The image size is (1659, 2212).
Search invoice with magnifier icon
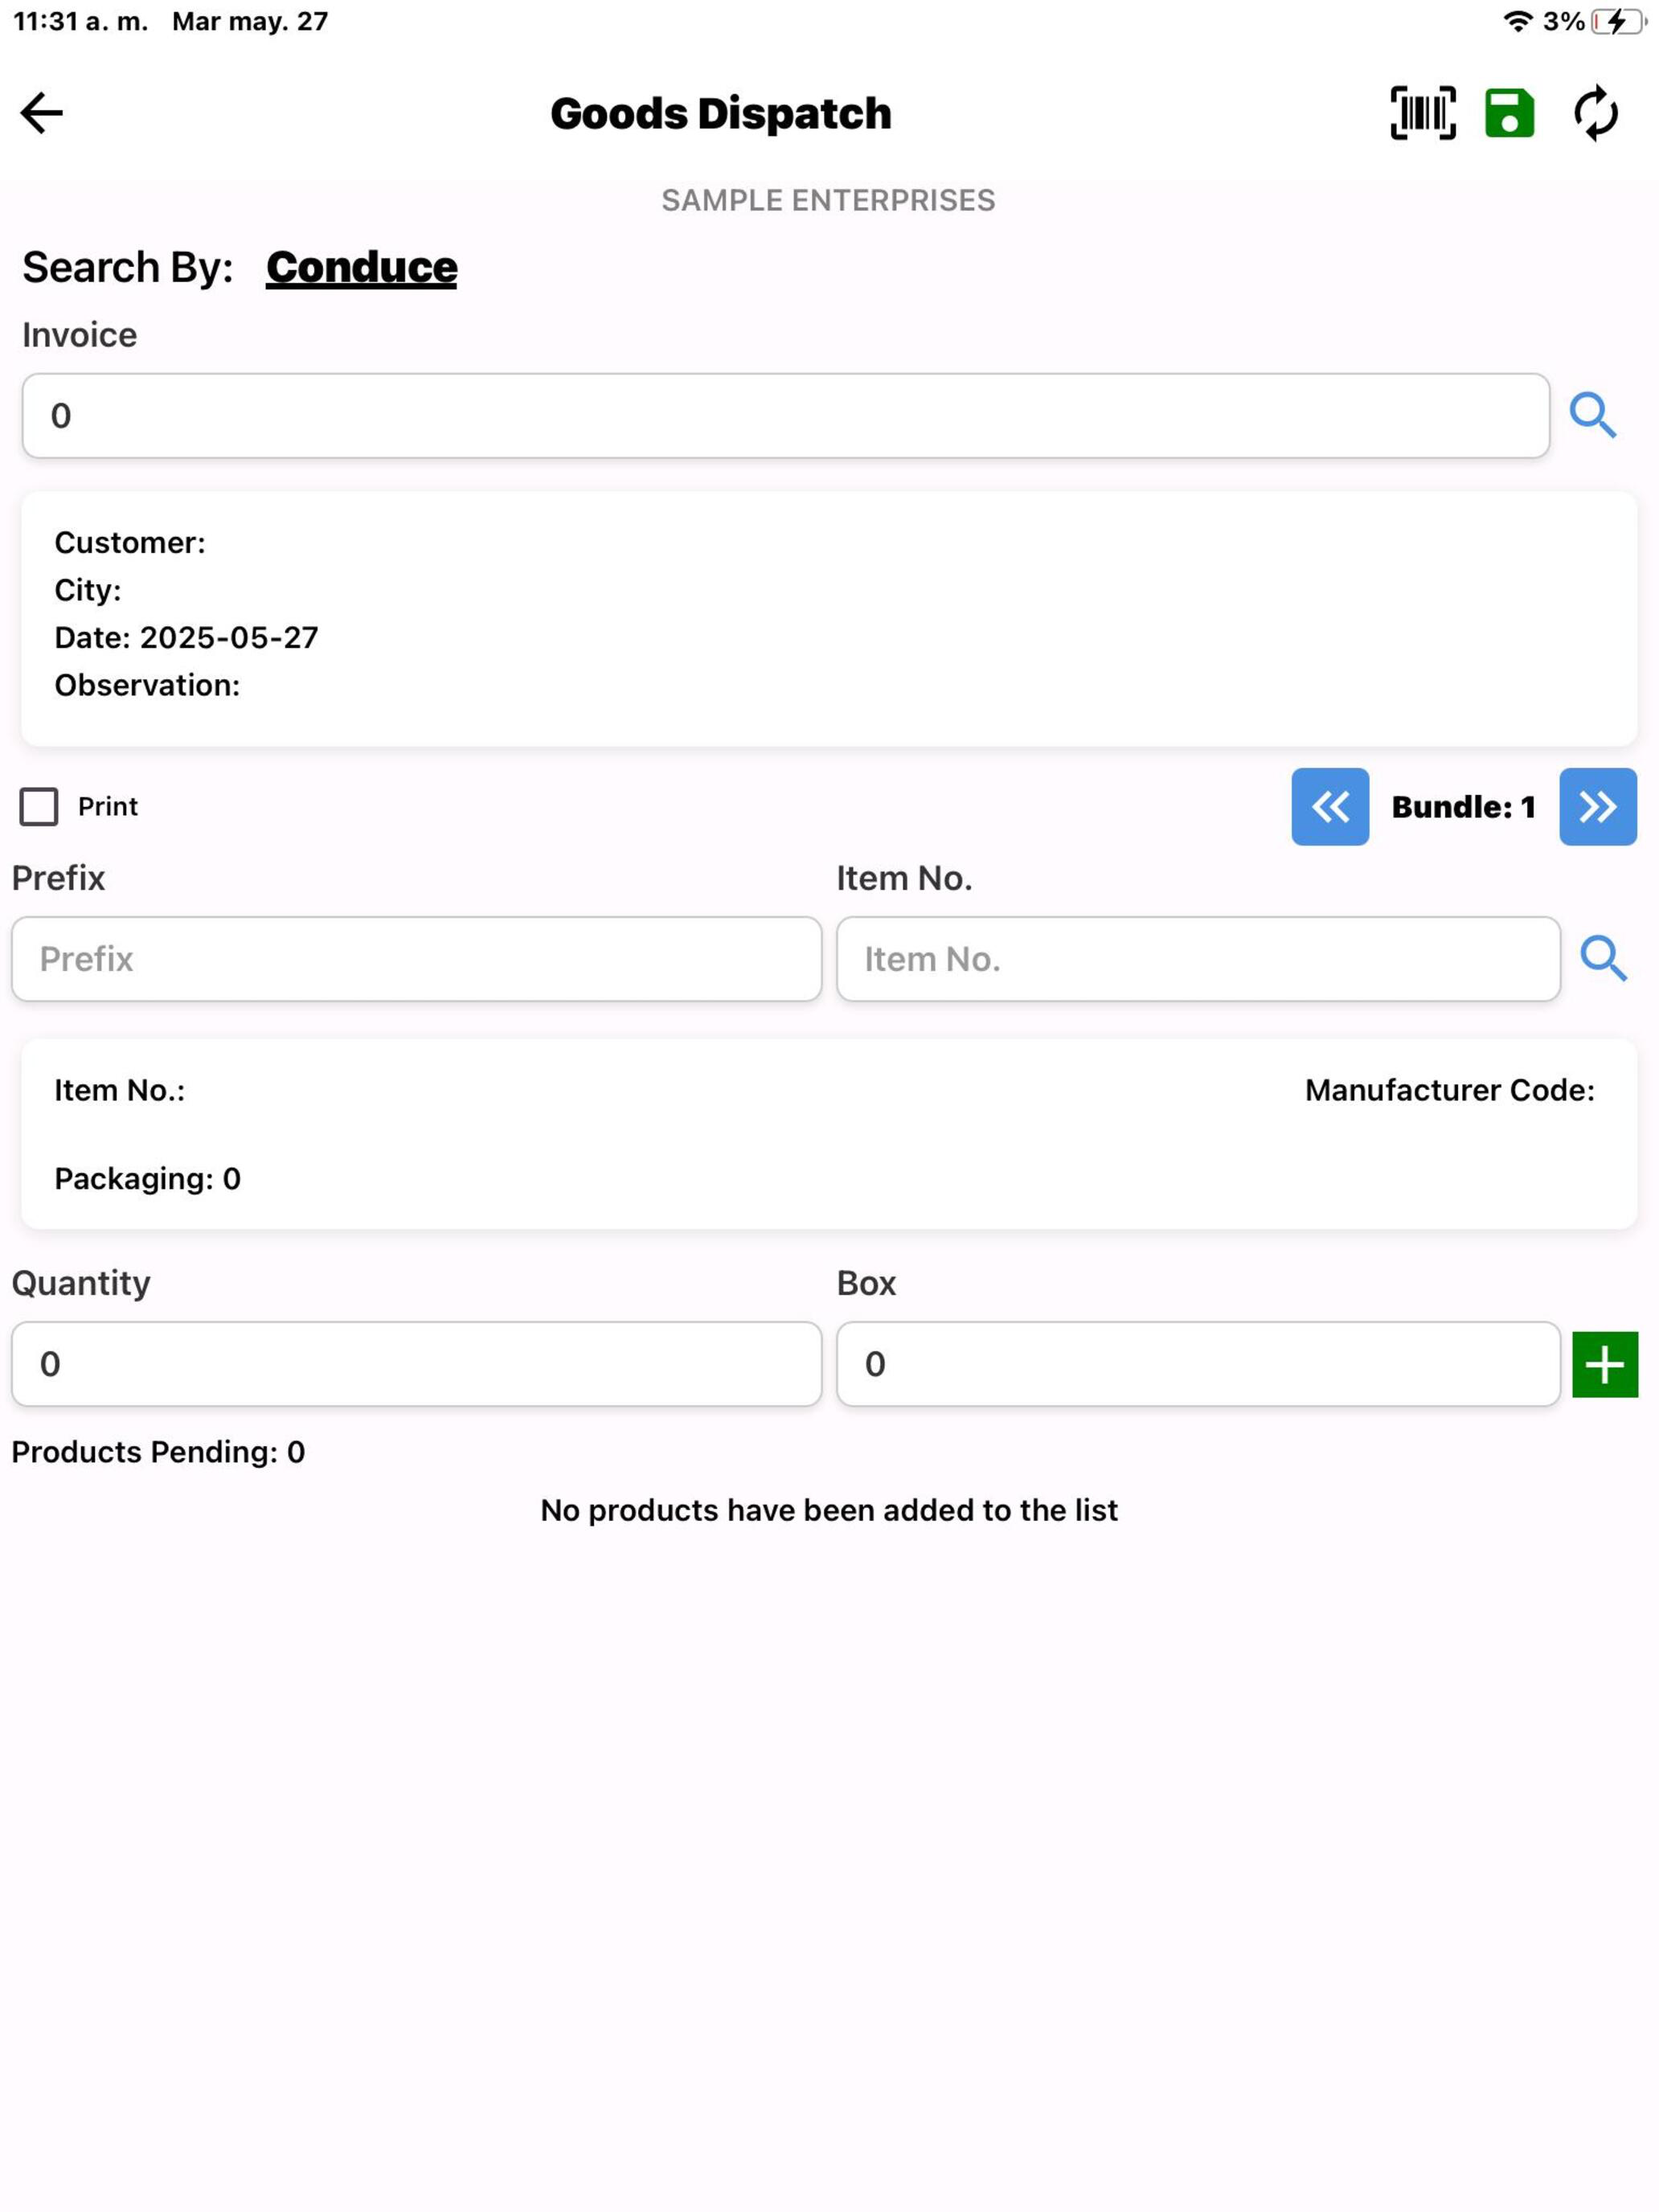tap(1592, 415)
